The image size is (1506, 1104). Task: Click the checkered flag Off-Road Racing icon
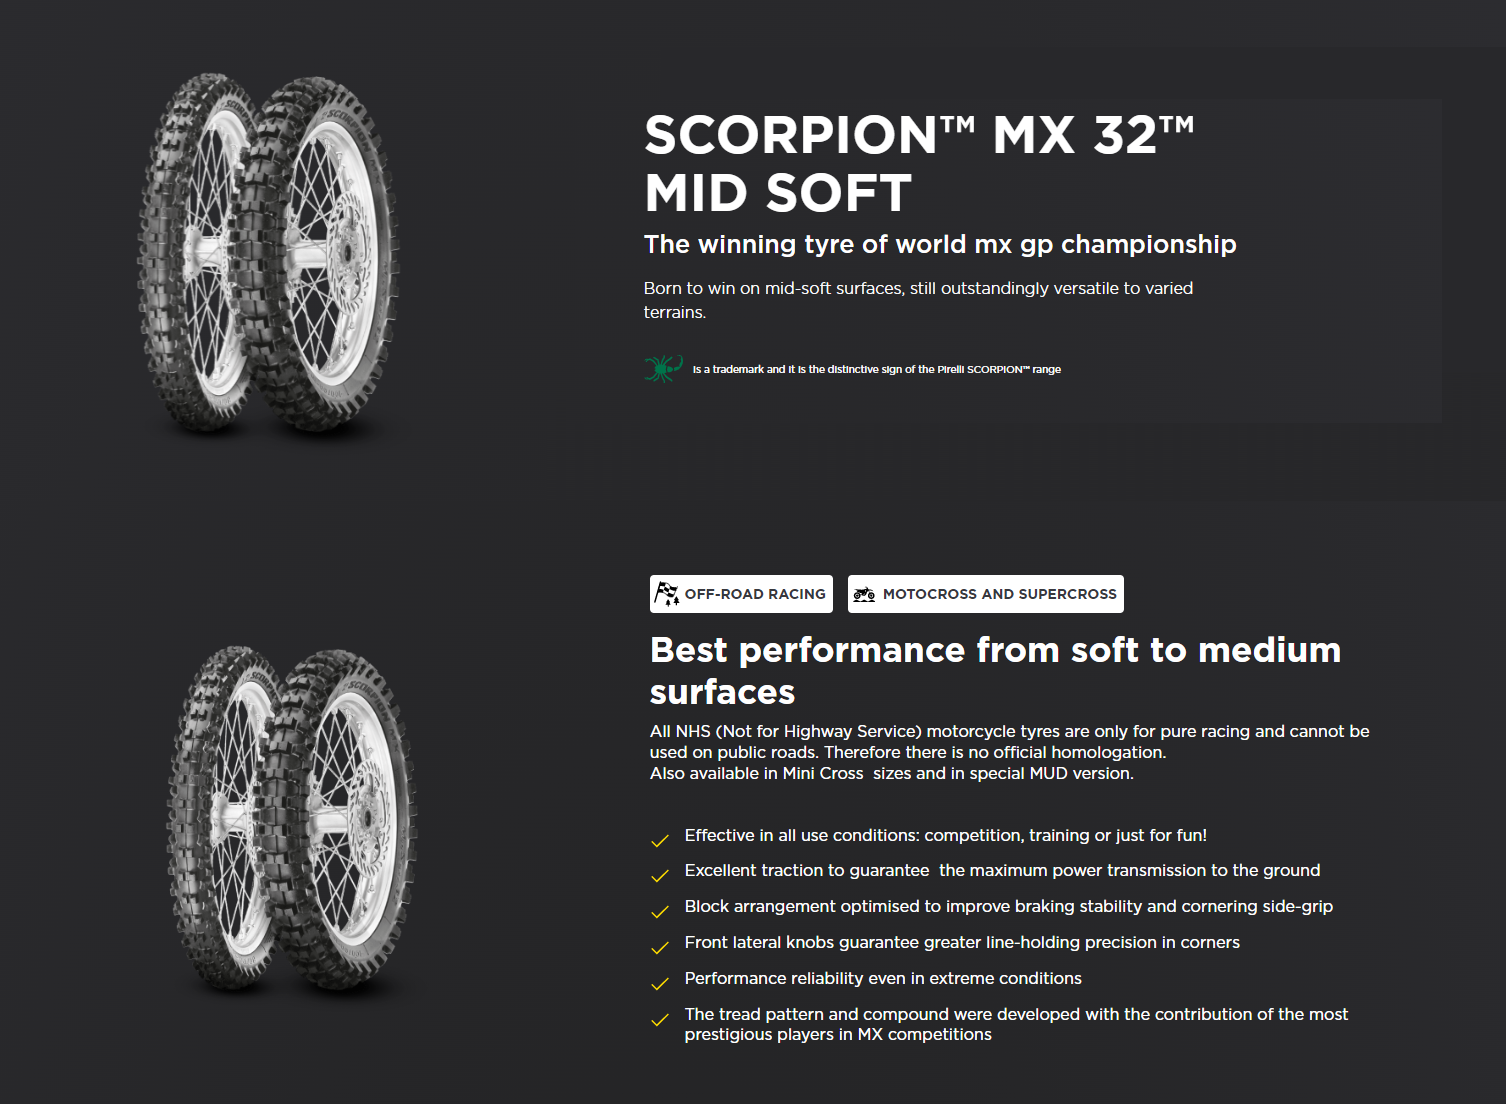666,594
